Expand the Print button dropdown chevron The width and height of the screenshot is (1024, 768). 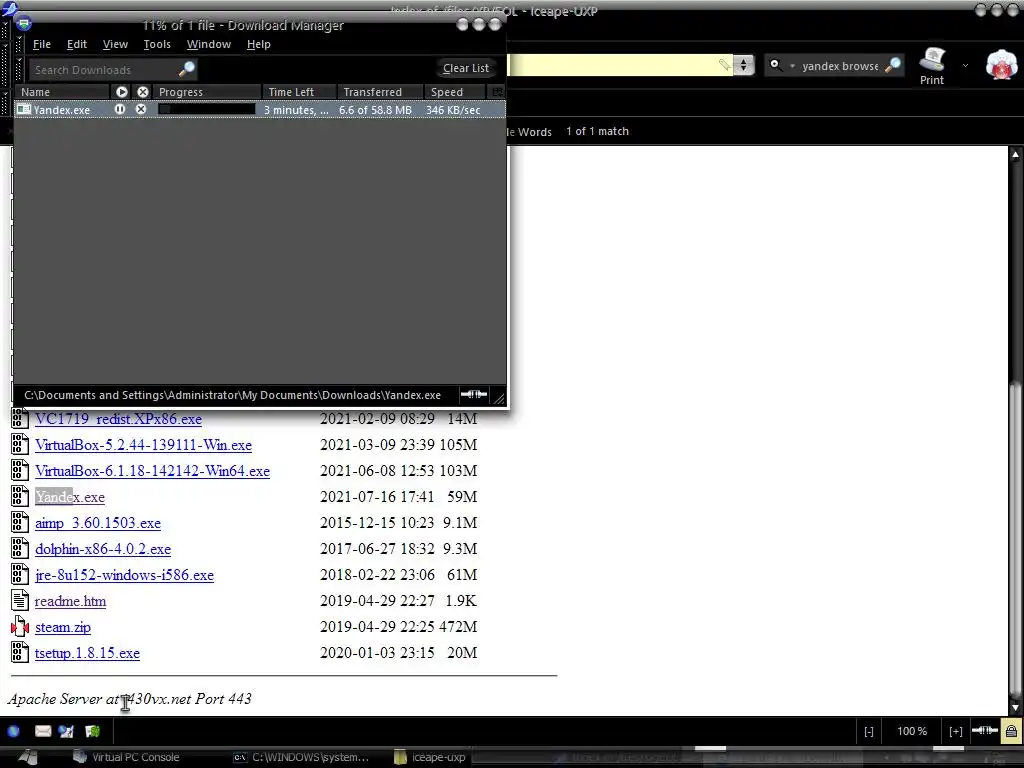(965, 65)
